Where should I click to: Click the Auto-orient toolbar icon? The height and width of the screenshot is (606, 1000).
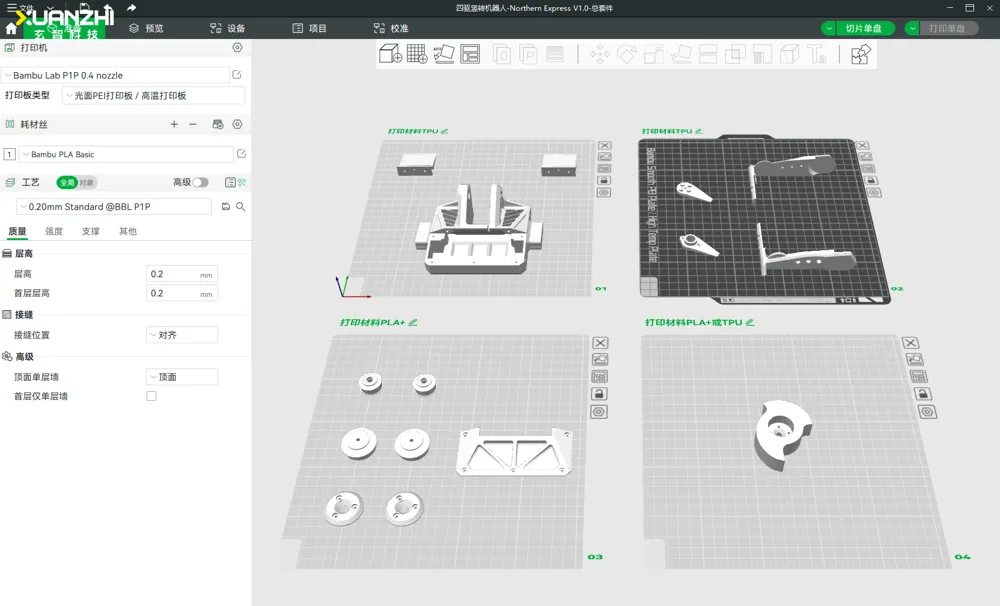click(444, 54)
